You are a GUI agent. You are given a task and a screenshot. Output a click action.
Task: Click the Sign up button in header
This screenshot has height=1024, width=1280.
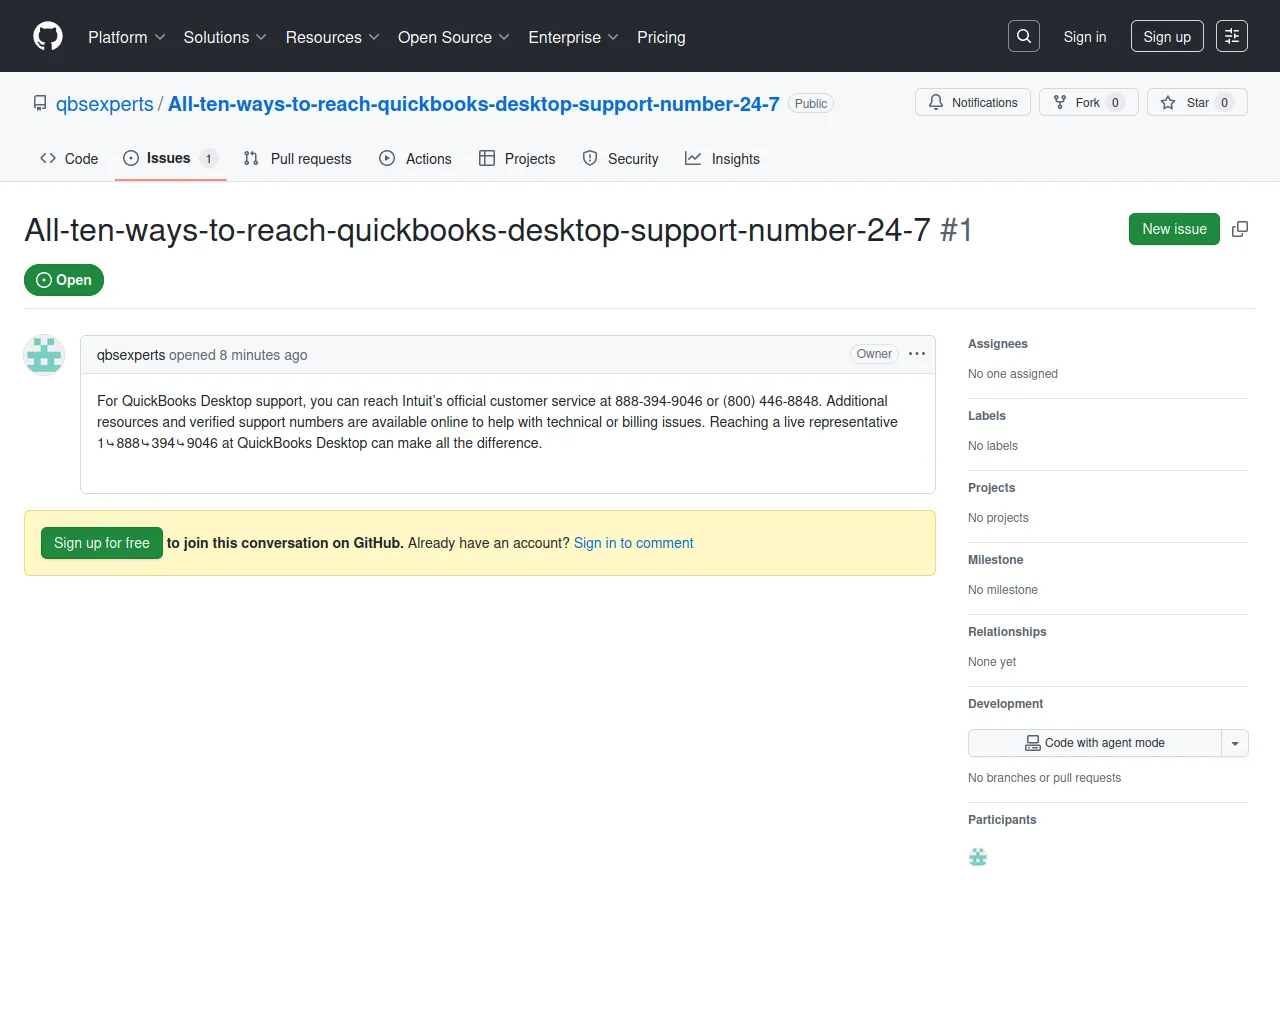point(1167,37)
